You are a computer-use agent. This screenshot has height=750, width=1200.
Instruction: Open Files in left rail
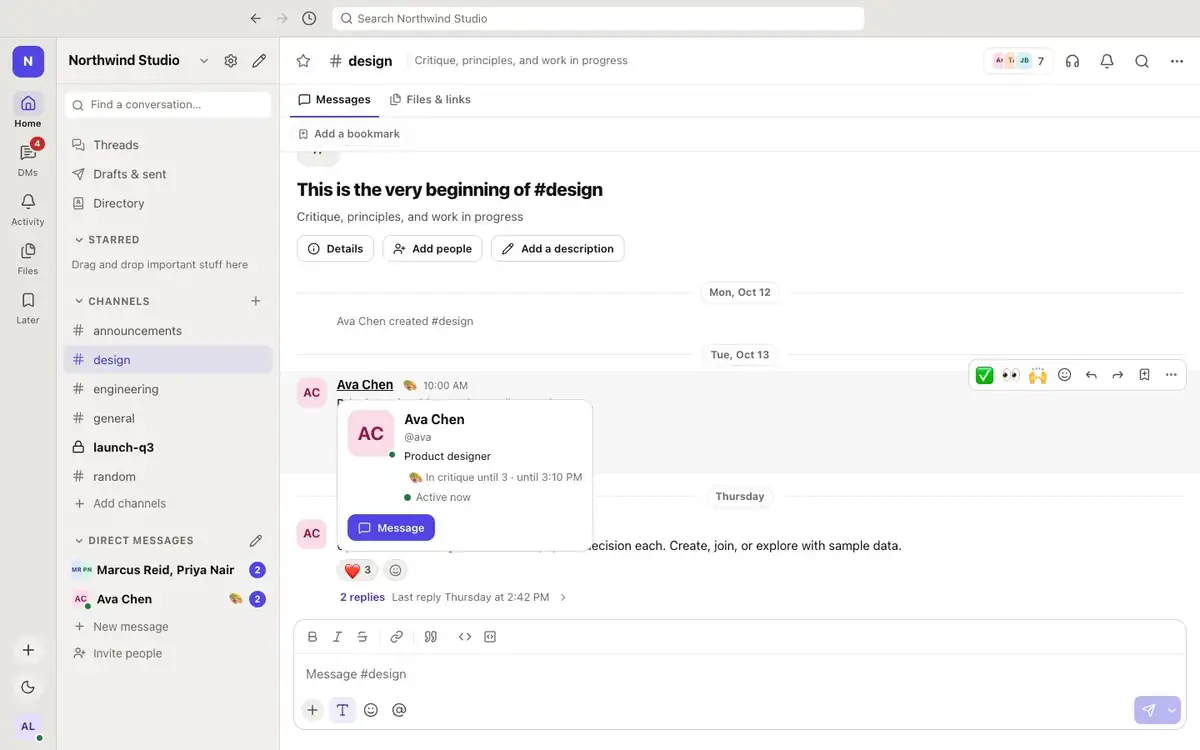(x=28, y=258)
